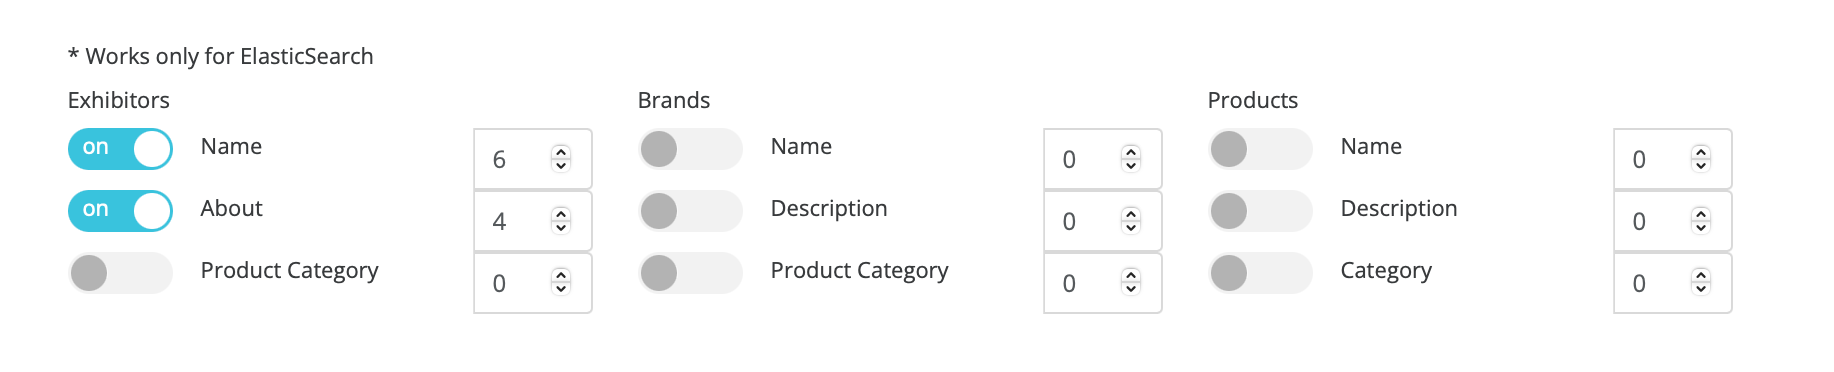Viewport: 1834px width, 372px height.
Task: Click Exhibitors Product Category stepper arrows
Action: [561, 283]
